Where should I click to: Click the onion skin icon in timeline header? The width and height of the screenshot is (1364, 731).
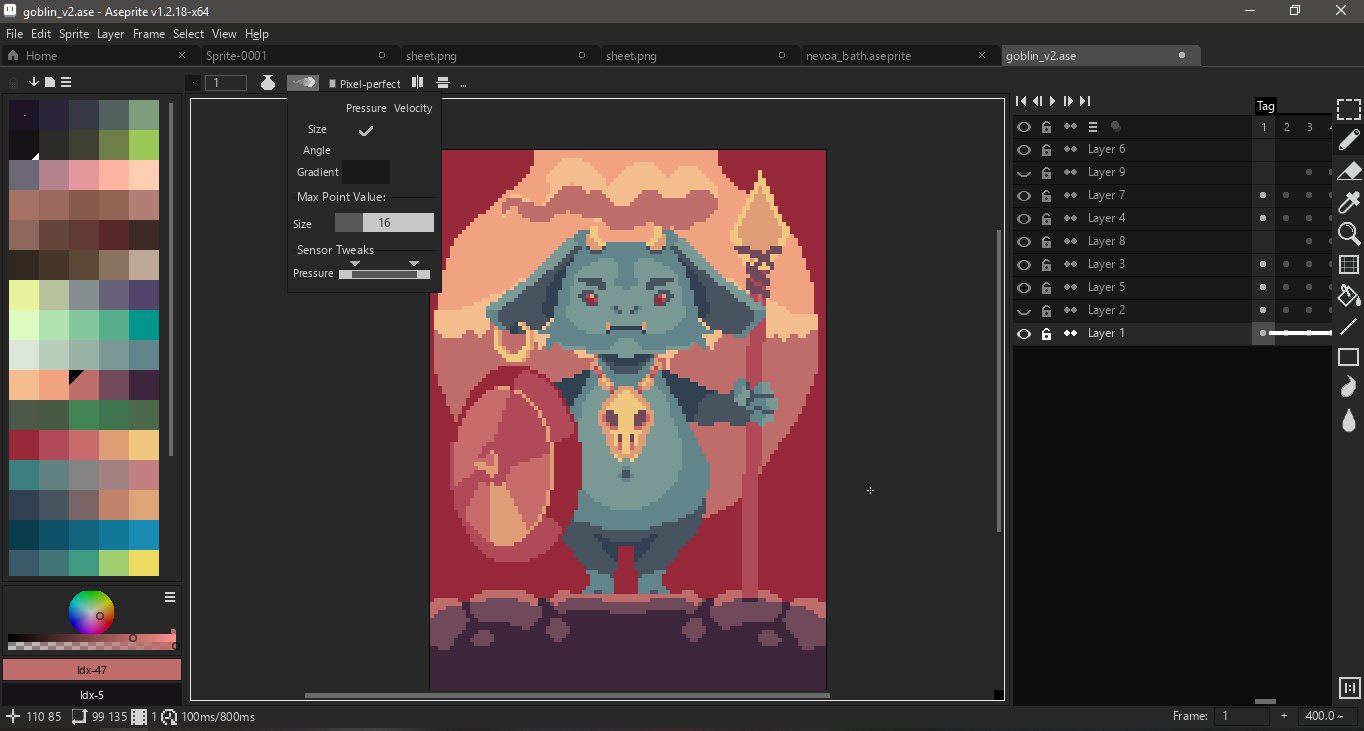(1116, 127)
